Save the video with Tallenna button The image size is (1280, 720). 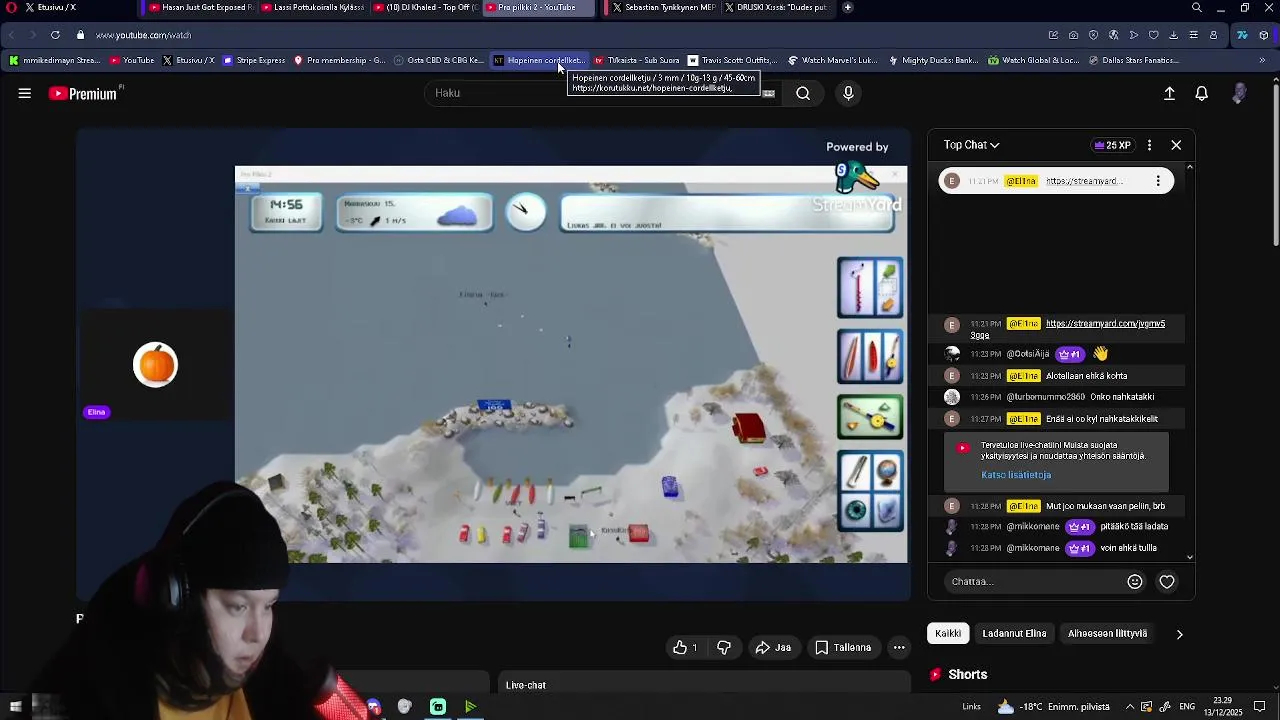pyautogui.click(x=843, y=647)
